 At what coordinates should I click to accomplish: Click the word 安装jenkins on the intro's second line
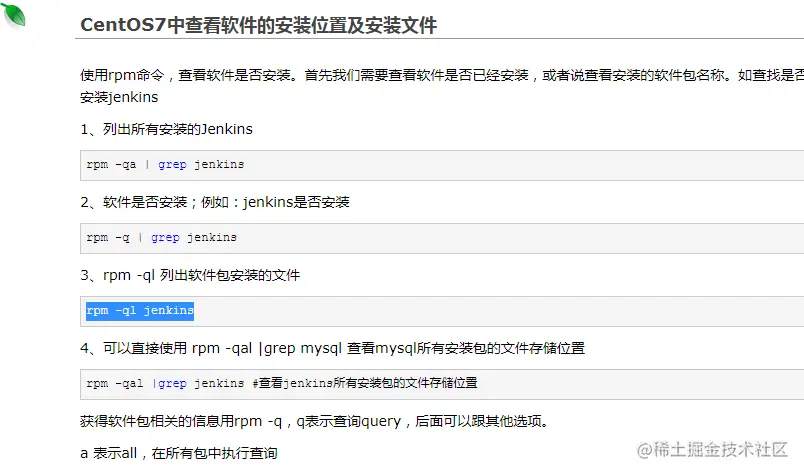tap(119, 97)
